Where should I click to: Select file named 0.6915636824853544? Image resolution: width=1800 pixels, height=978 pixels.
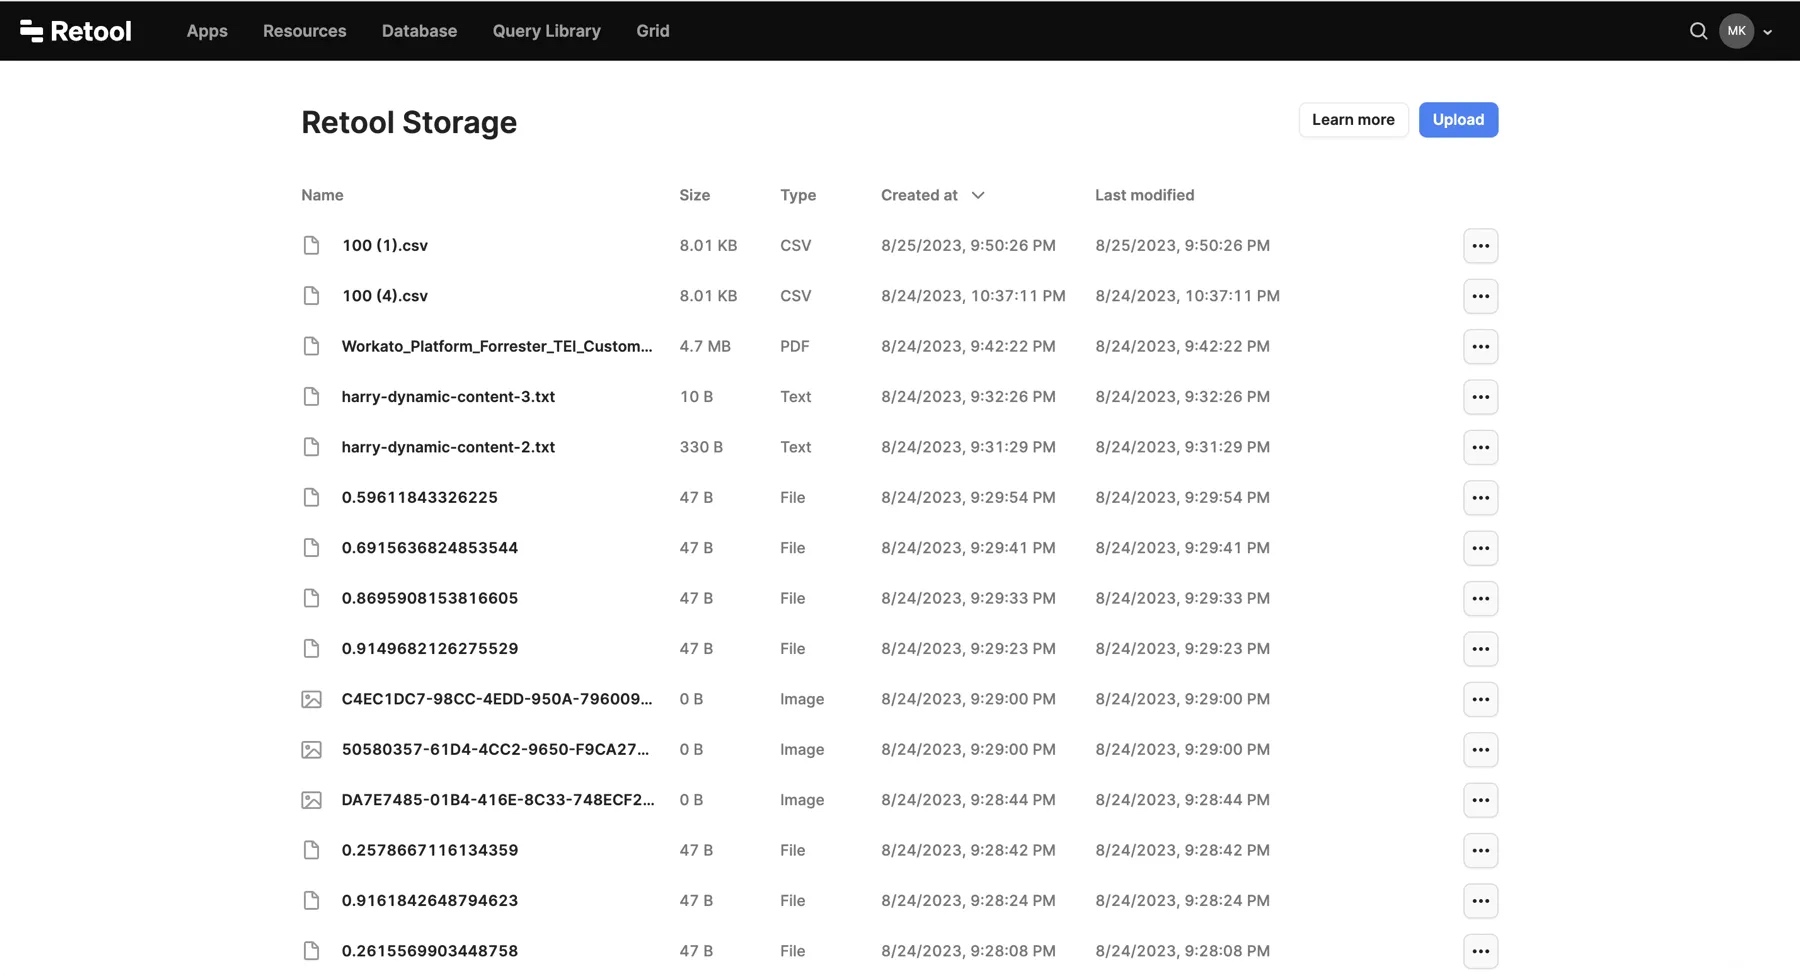430,548
